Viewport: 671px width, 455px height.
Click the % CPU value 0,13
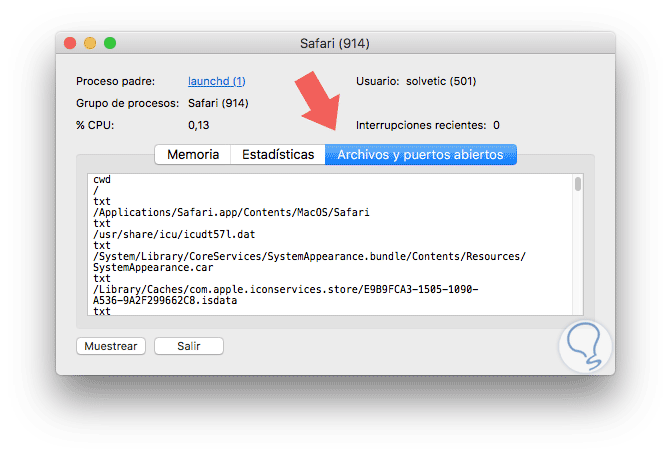[199, 125]
